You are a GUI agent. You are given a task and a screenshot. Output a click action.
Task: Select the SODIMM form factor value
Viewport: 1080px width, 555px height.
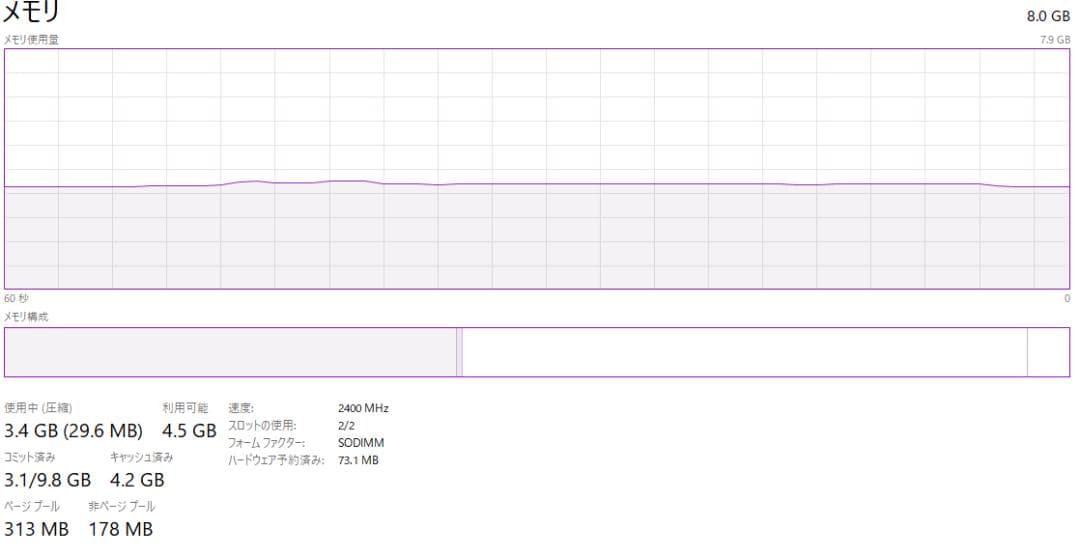coord(361,442)
